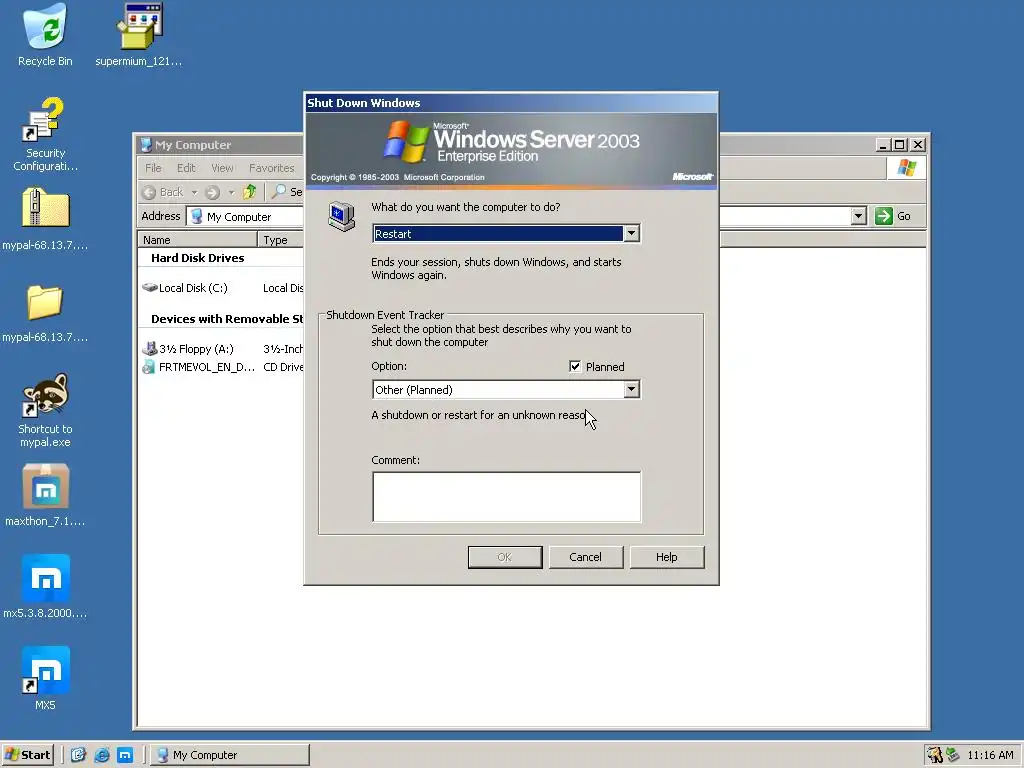Open the Edit menu in My Computer

click(186, 168)
